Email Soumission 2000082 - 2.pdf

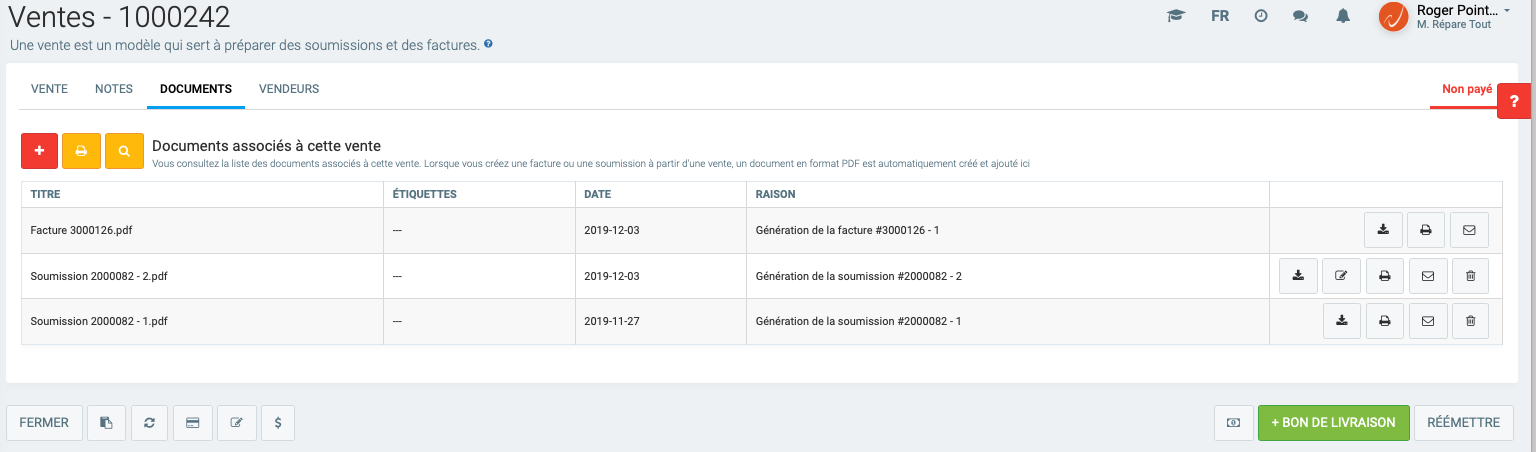click(1427, 276)
